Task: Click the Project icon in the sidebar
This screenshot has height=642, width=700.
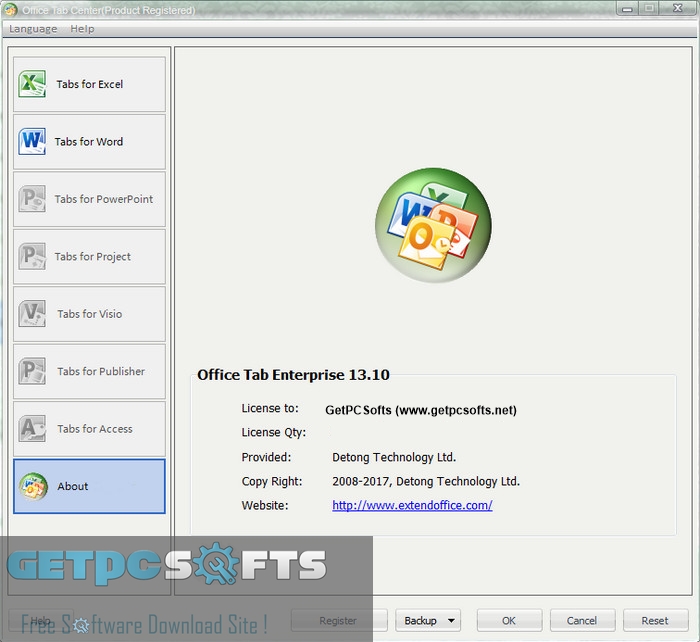Action: coord(32,256)
